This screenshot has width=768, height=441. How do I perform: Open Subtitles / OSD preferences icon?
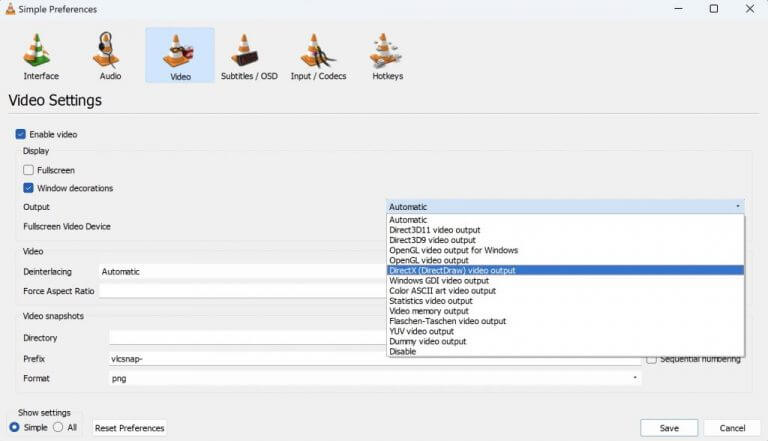[244, 50]
